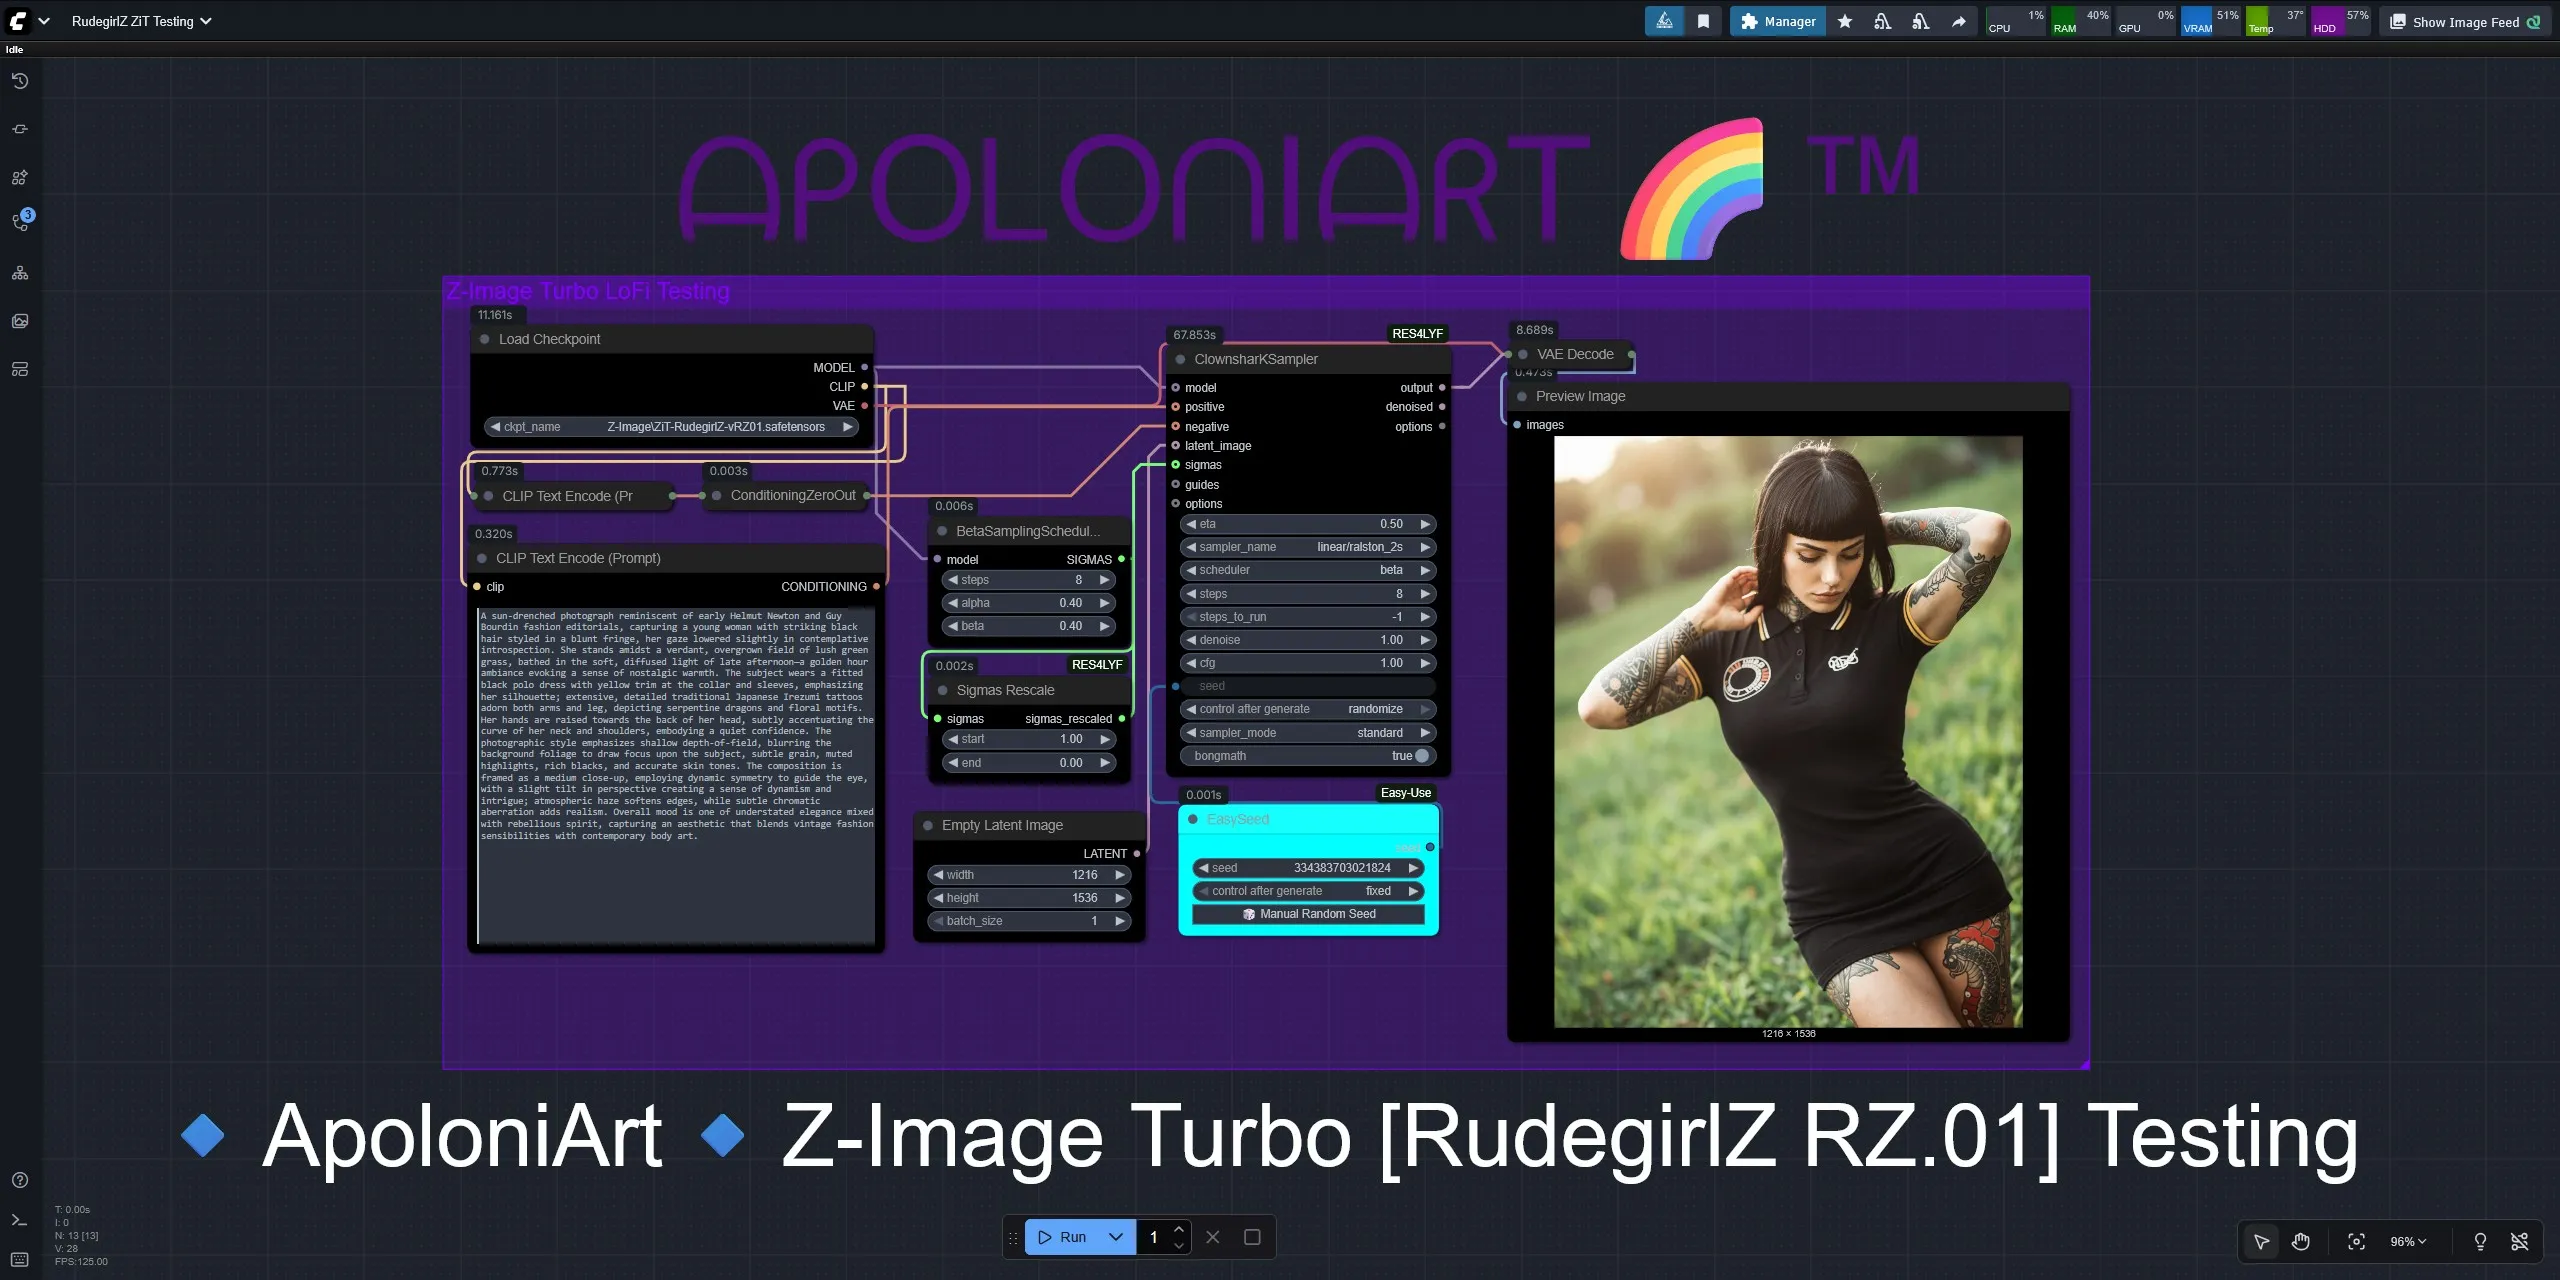Open the ckpt_name checkpoint combo

672,427
